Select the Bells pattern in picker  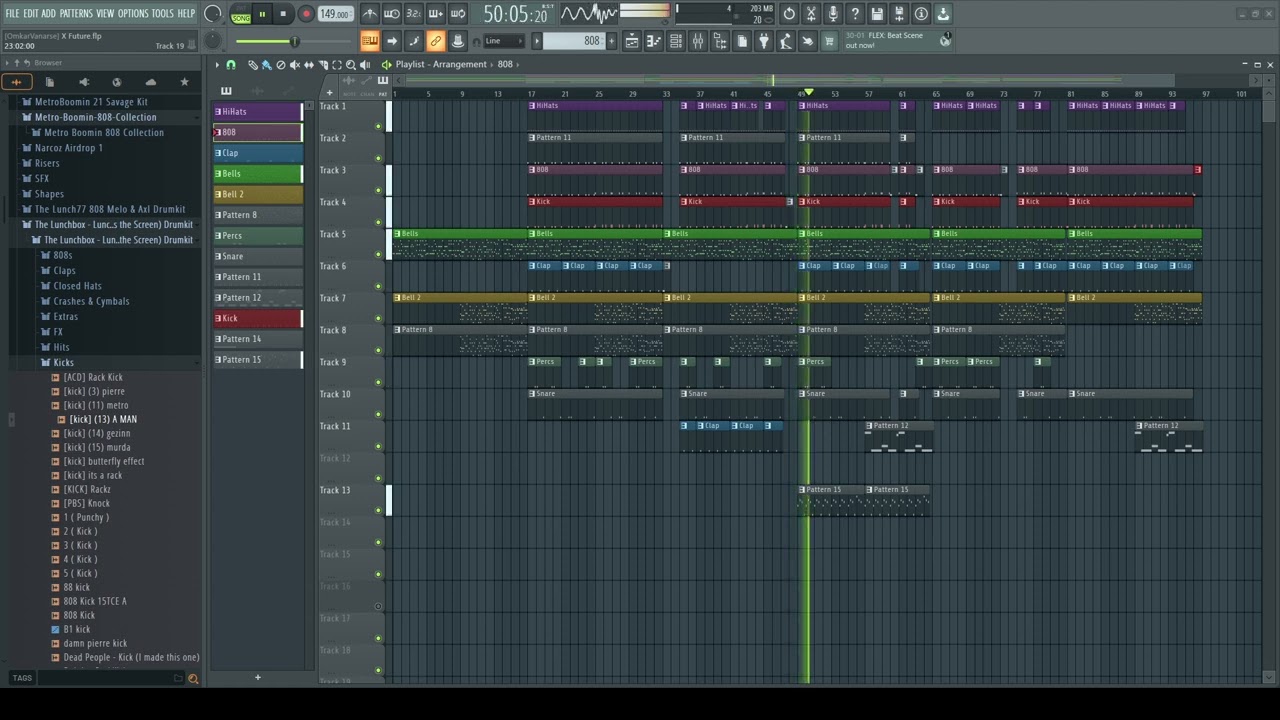[258, 174]
